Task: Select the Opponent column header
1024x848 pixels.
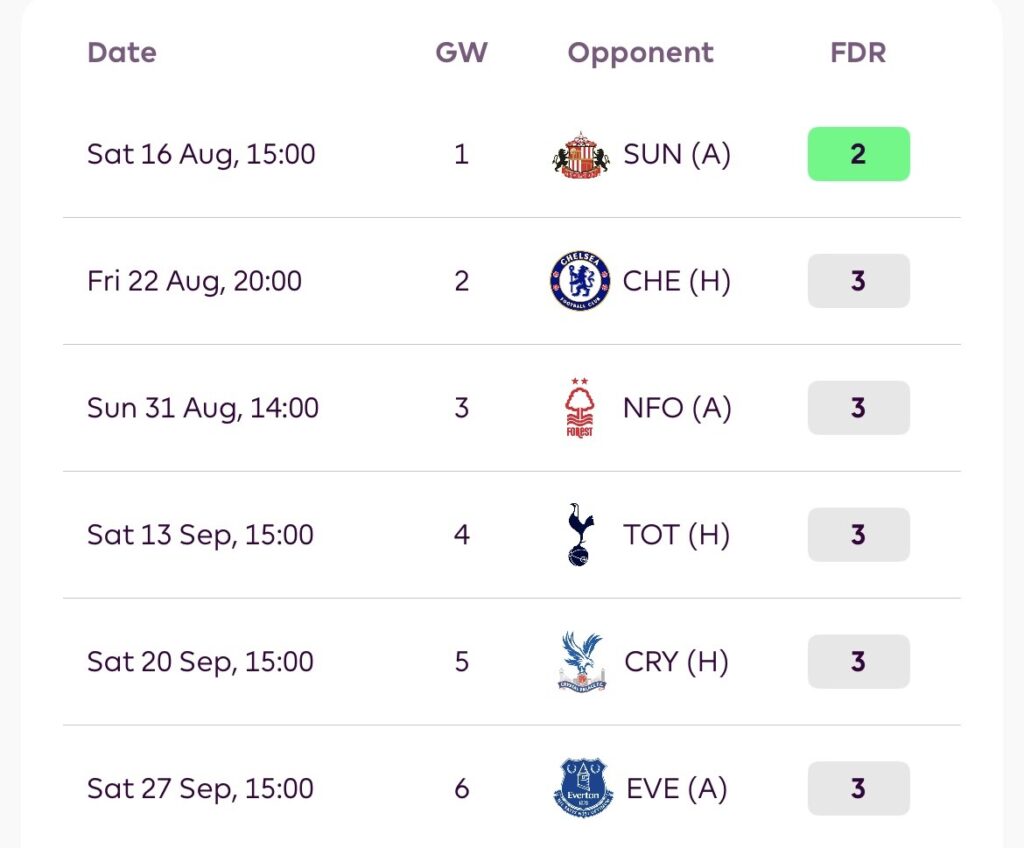Action: (x=641, y=54)
